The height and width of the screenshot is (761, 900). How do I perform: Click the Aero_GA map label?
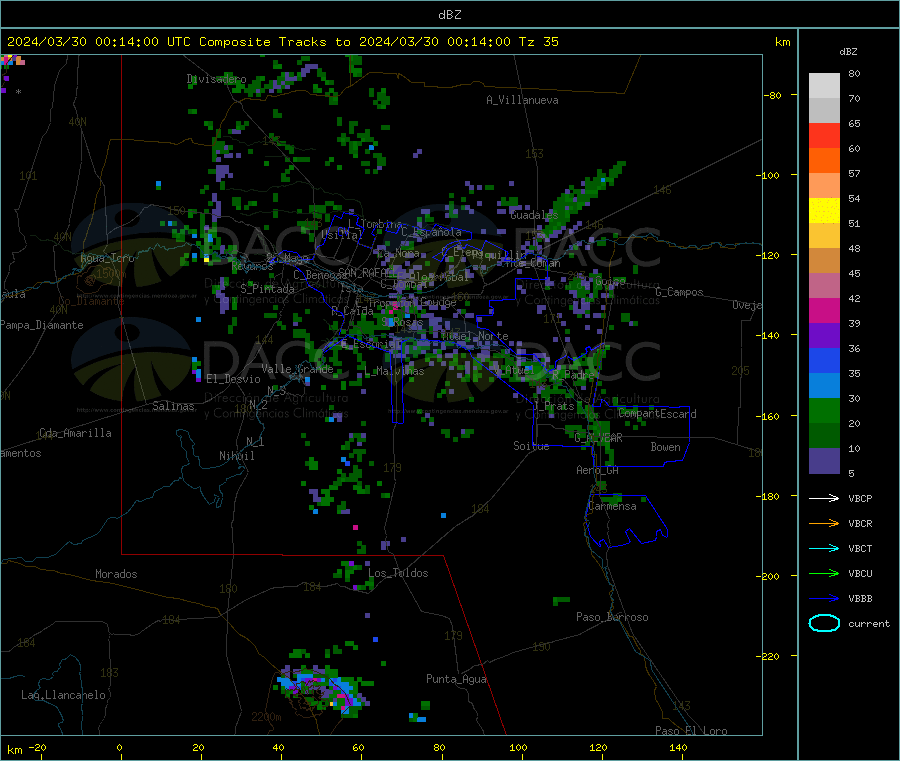(597, 470)
